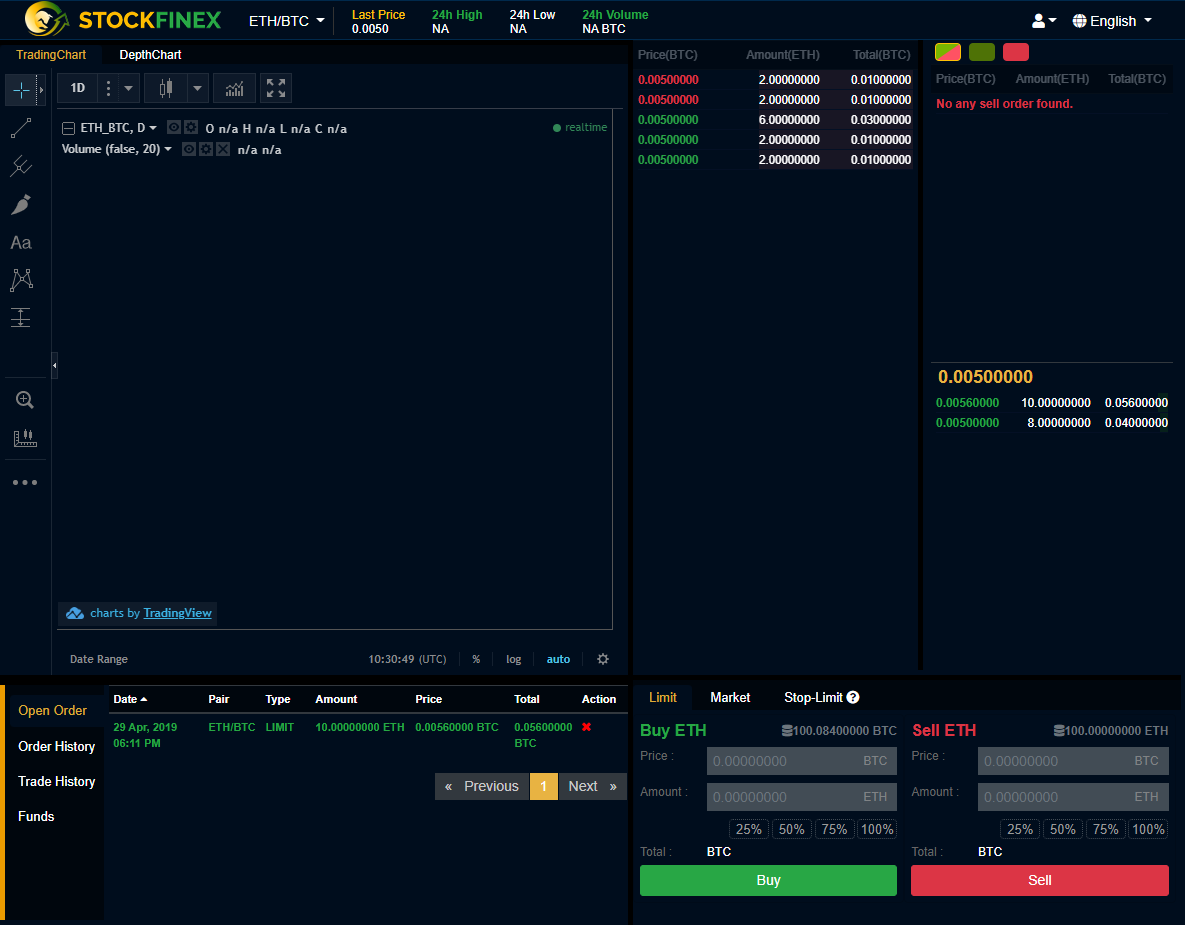Viewport: 1185px width, 925px height.
Task: Select the zoom magnifier tool
Action: [25, 399]
